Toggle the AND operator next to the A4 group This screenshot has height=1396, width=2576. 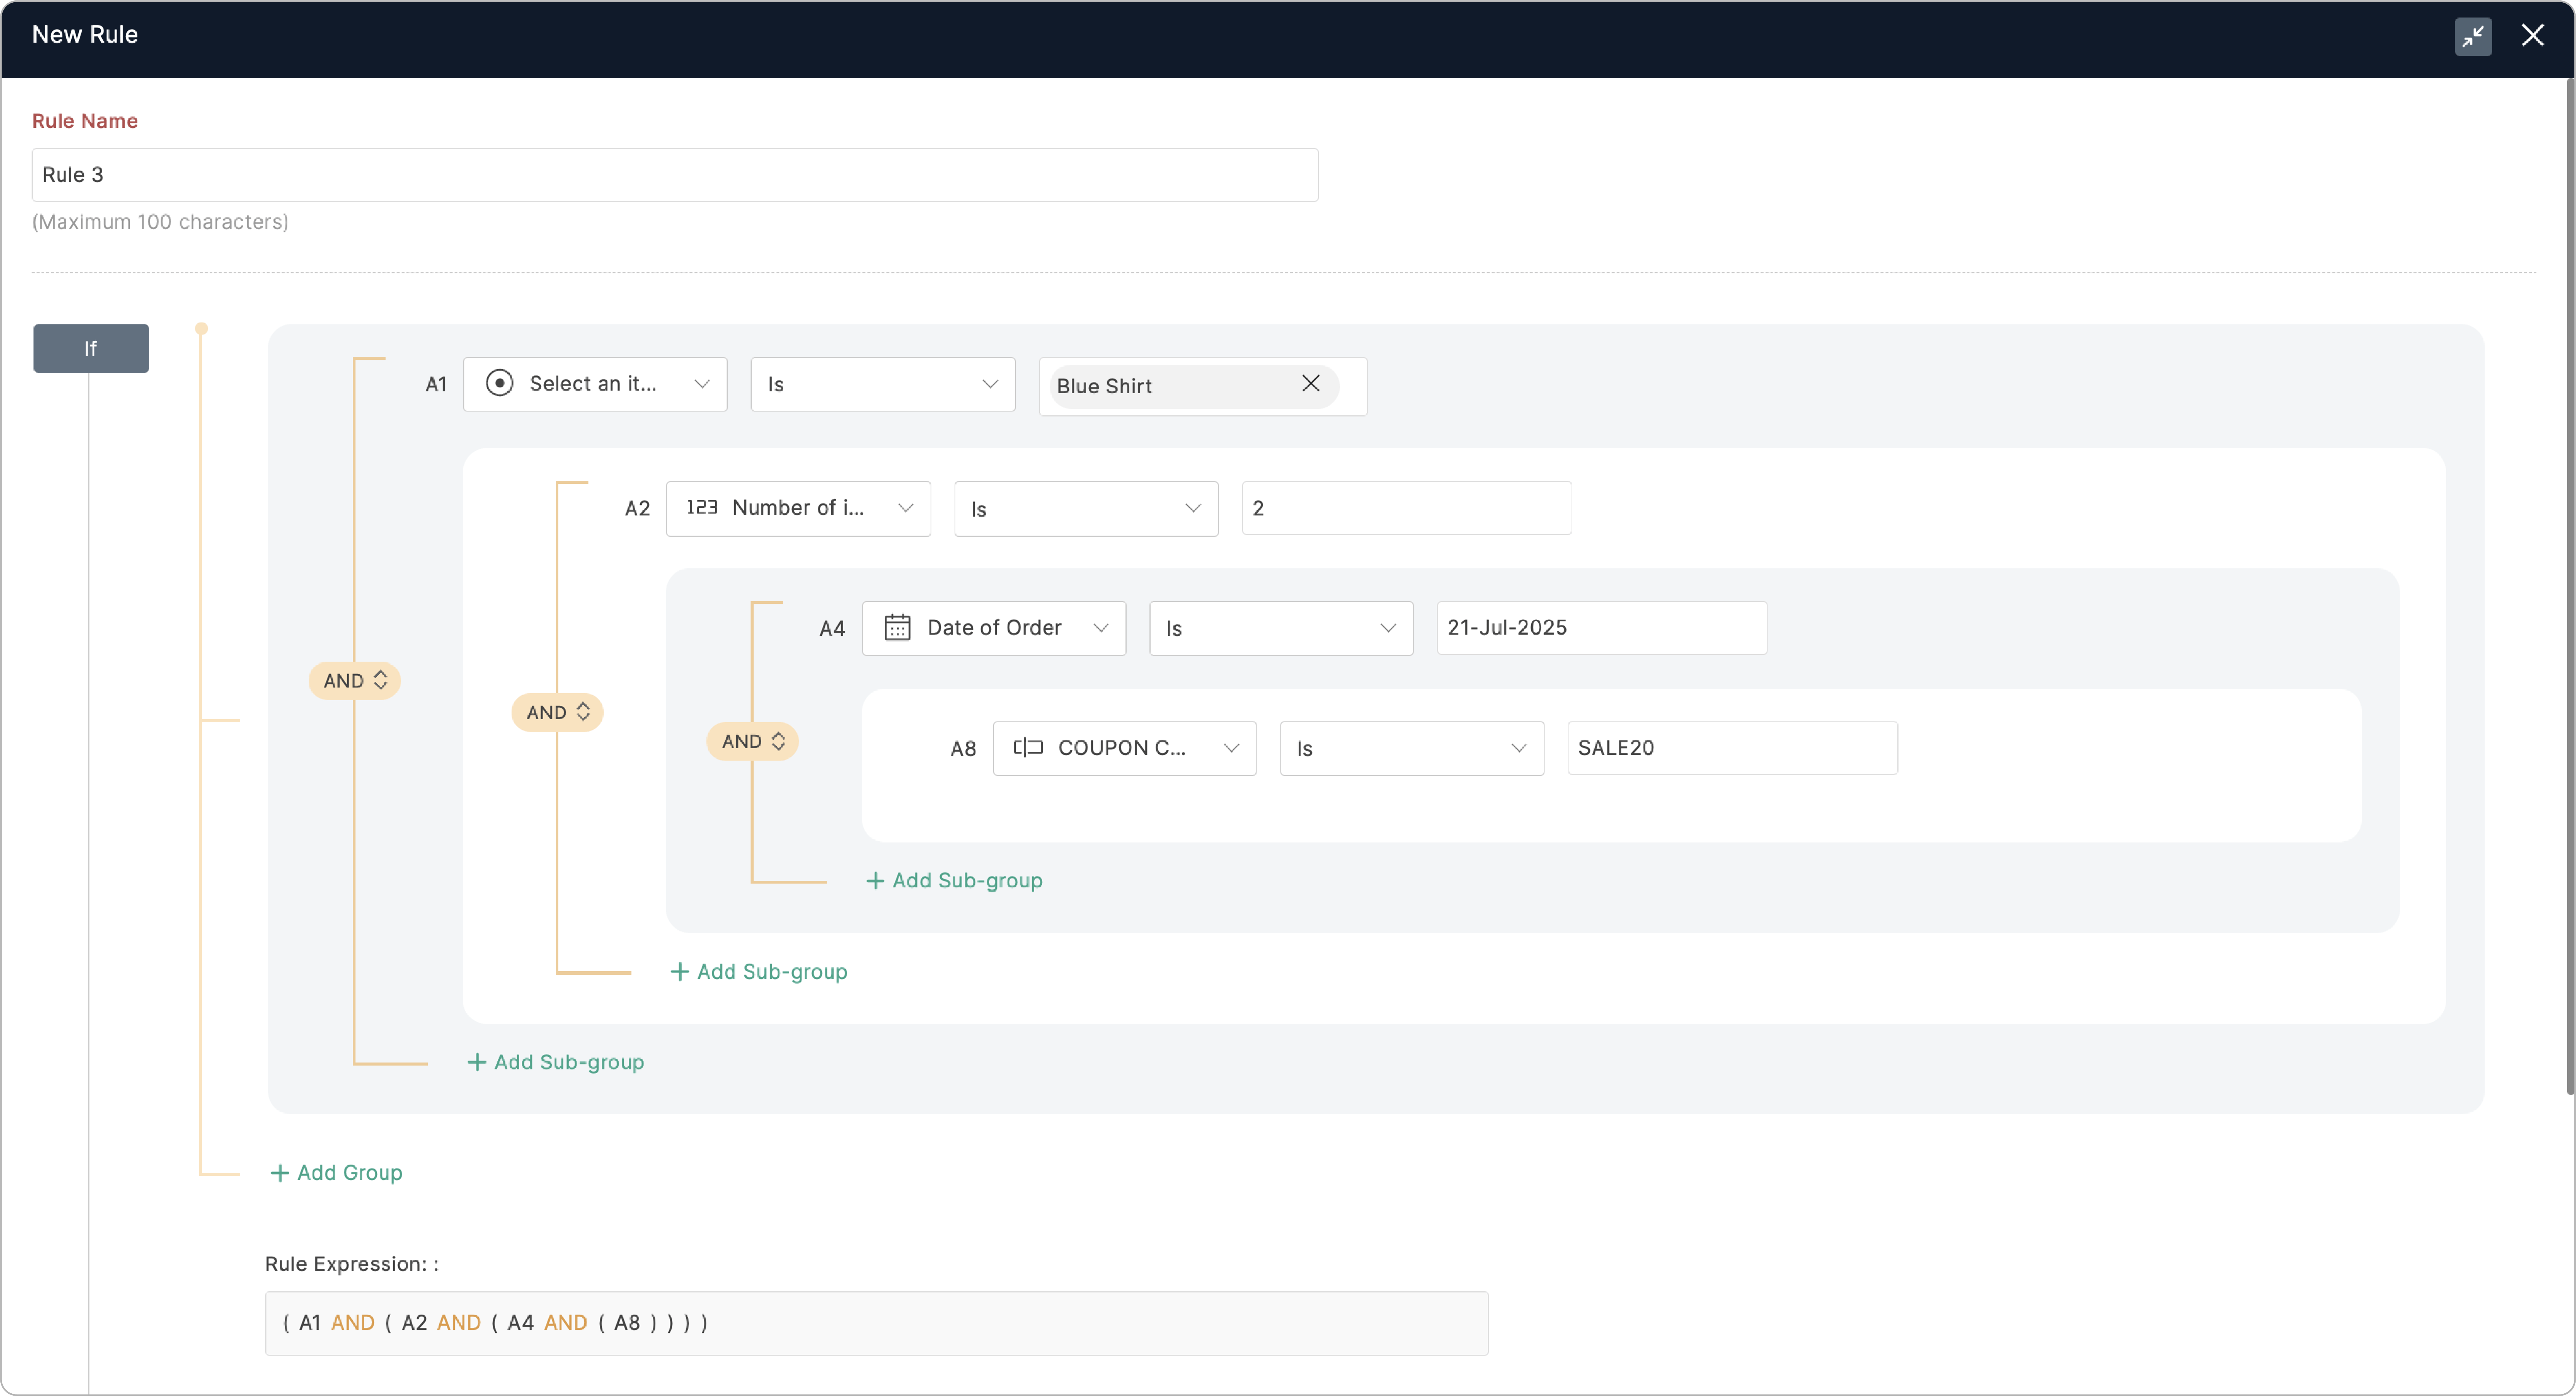(752, 742)
